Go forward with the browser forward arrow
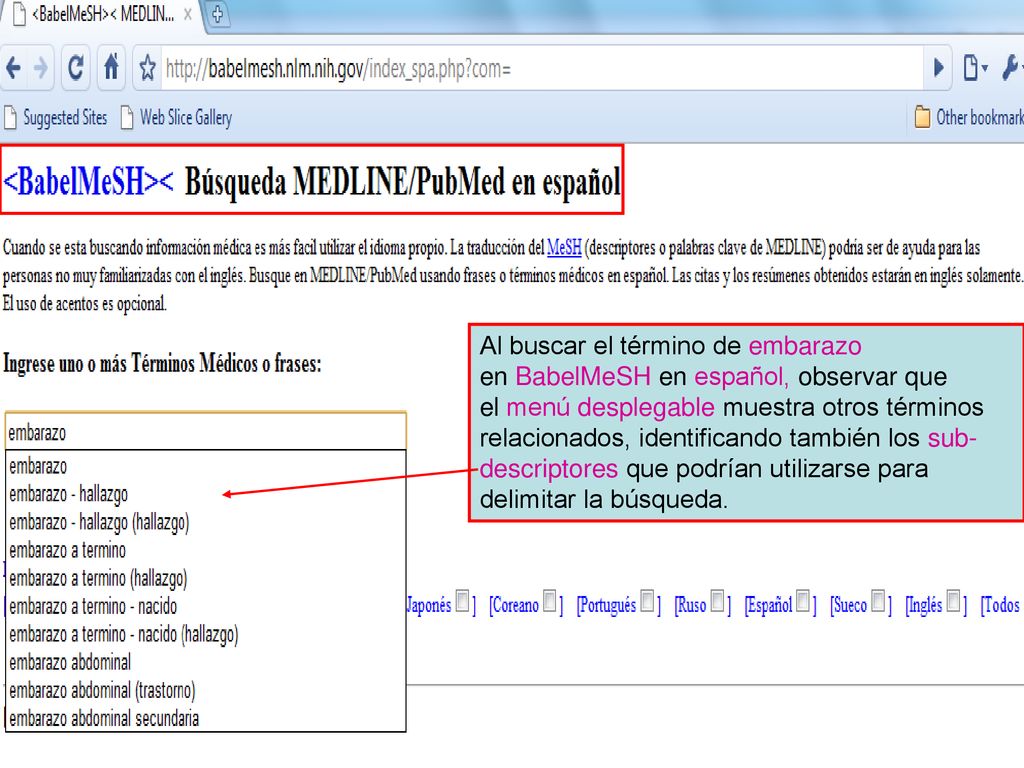This screenshot has height=768, width=1024. pos(40,68)
